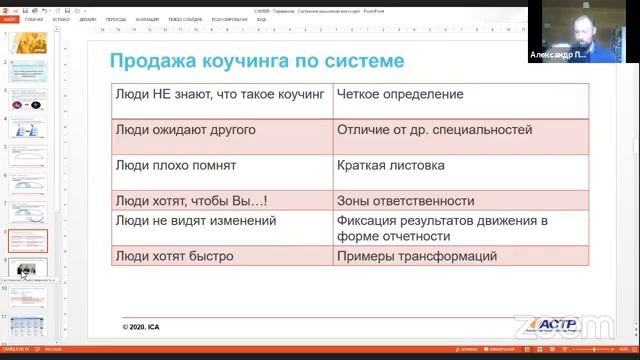This screenshot has width=640, height=360.
Task: Click slide title 'Продажа коучинга по системе'
Action: coord(257,61)
